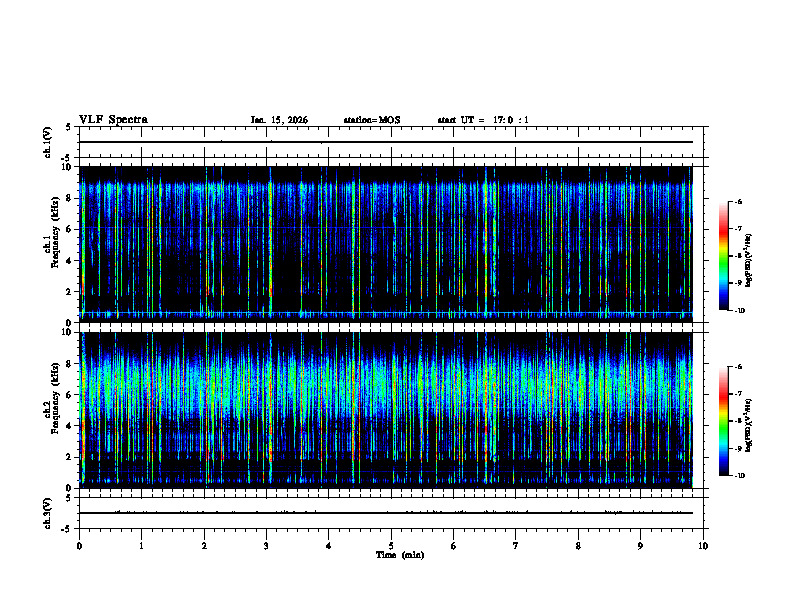Click the ch.2 color bar units label
The image size is (792, 612).
tap(750, 425)
